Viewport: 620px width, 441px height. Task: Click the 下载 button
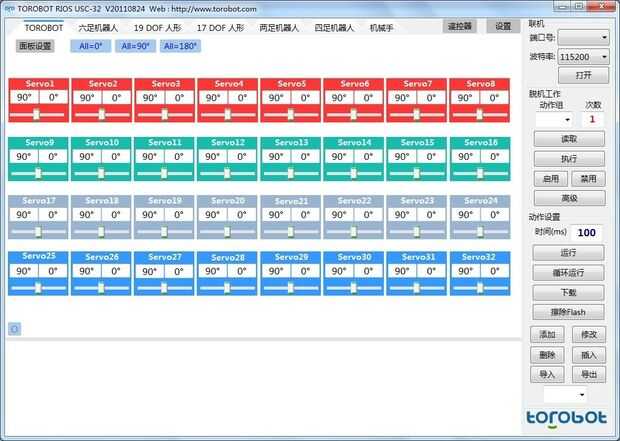(x=569, y=292)
